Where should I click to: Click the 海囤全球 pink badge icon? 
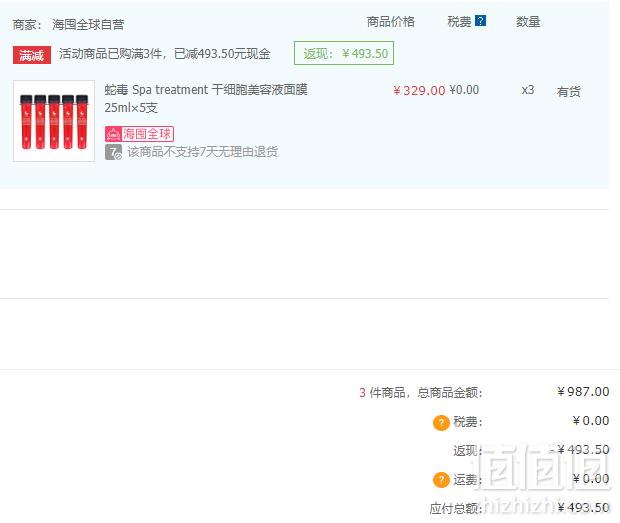139,134
